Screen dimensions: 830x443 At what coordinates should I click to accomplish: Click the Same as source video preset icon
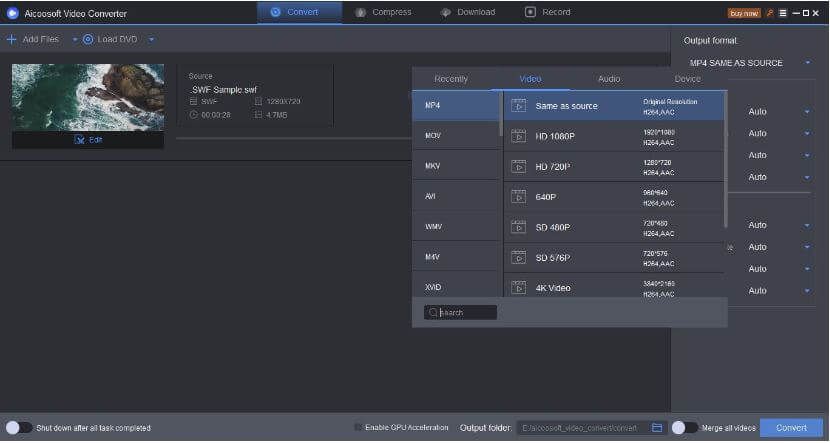[519, 106]
